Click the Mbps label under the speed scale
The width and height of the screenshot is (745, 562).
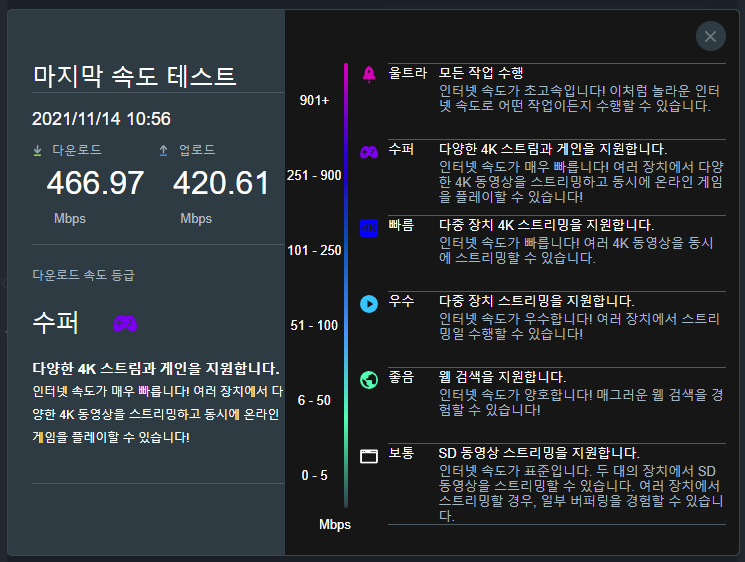pyautogui.click(x=334, y=524)
